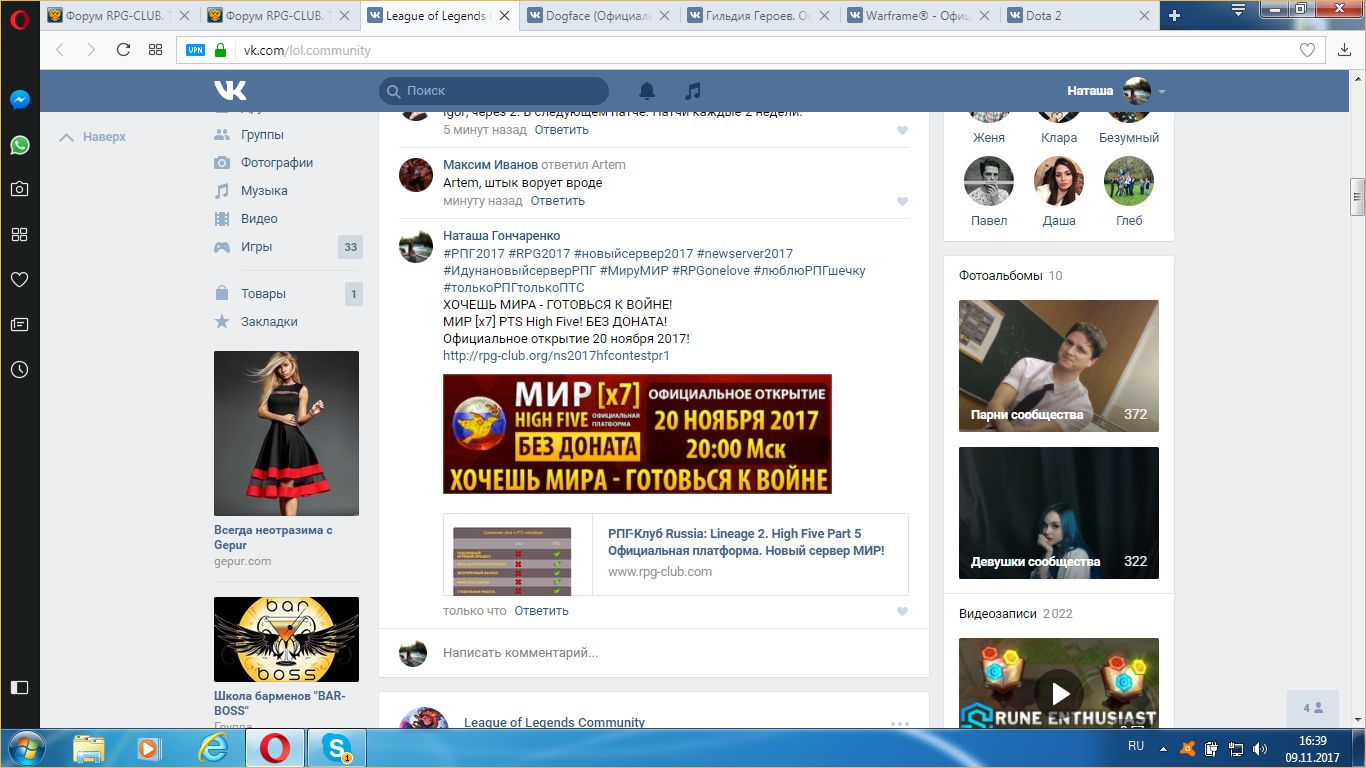This screenshot has height=768, width=1366.
Task: Expand post options three-dot menu
Action: (899, 723)
